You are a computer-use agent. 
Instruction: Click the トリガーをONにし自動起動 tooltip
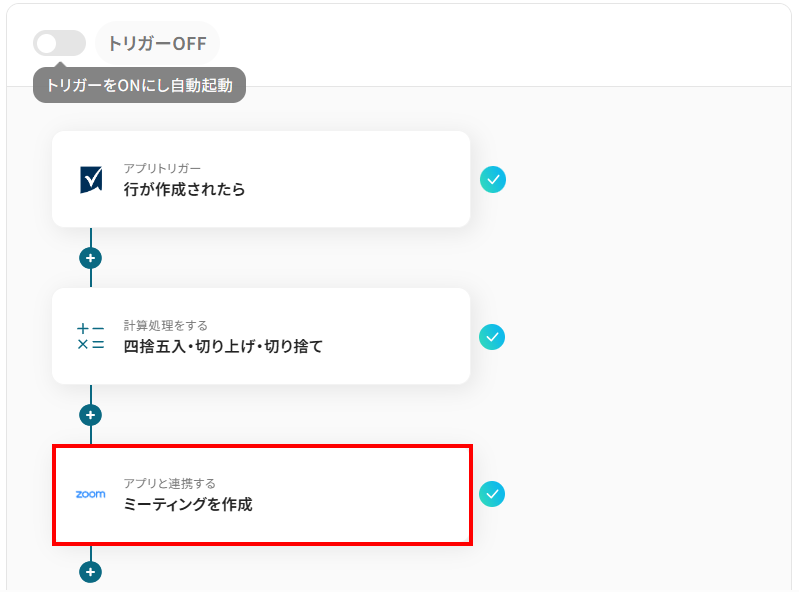click(x=139, y=86)
